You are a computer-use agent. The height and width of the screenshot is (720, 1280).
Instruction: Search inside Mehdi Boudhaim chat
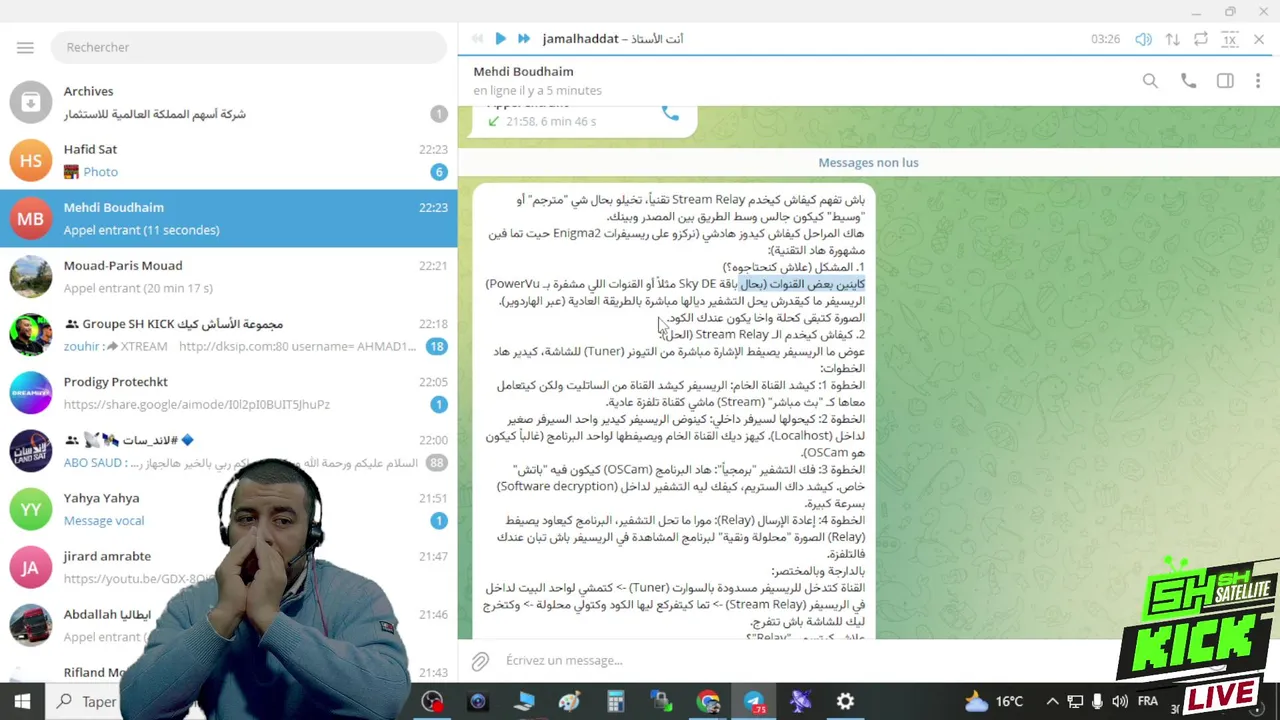click(x=1150, y=81)
